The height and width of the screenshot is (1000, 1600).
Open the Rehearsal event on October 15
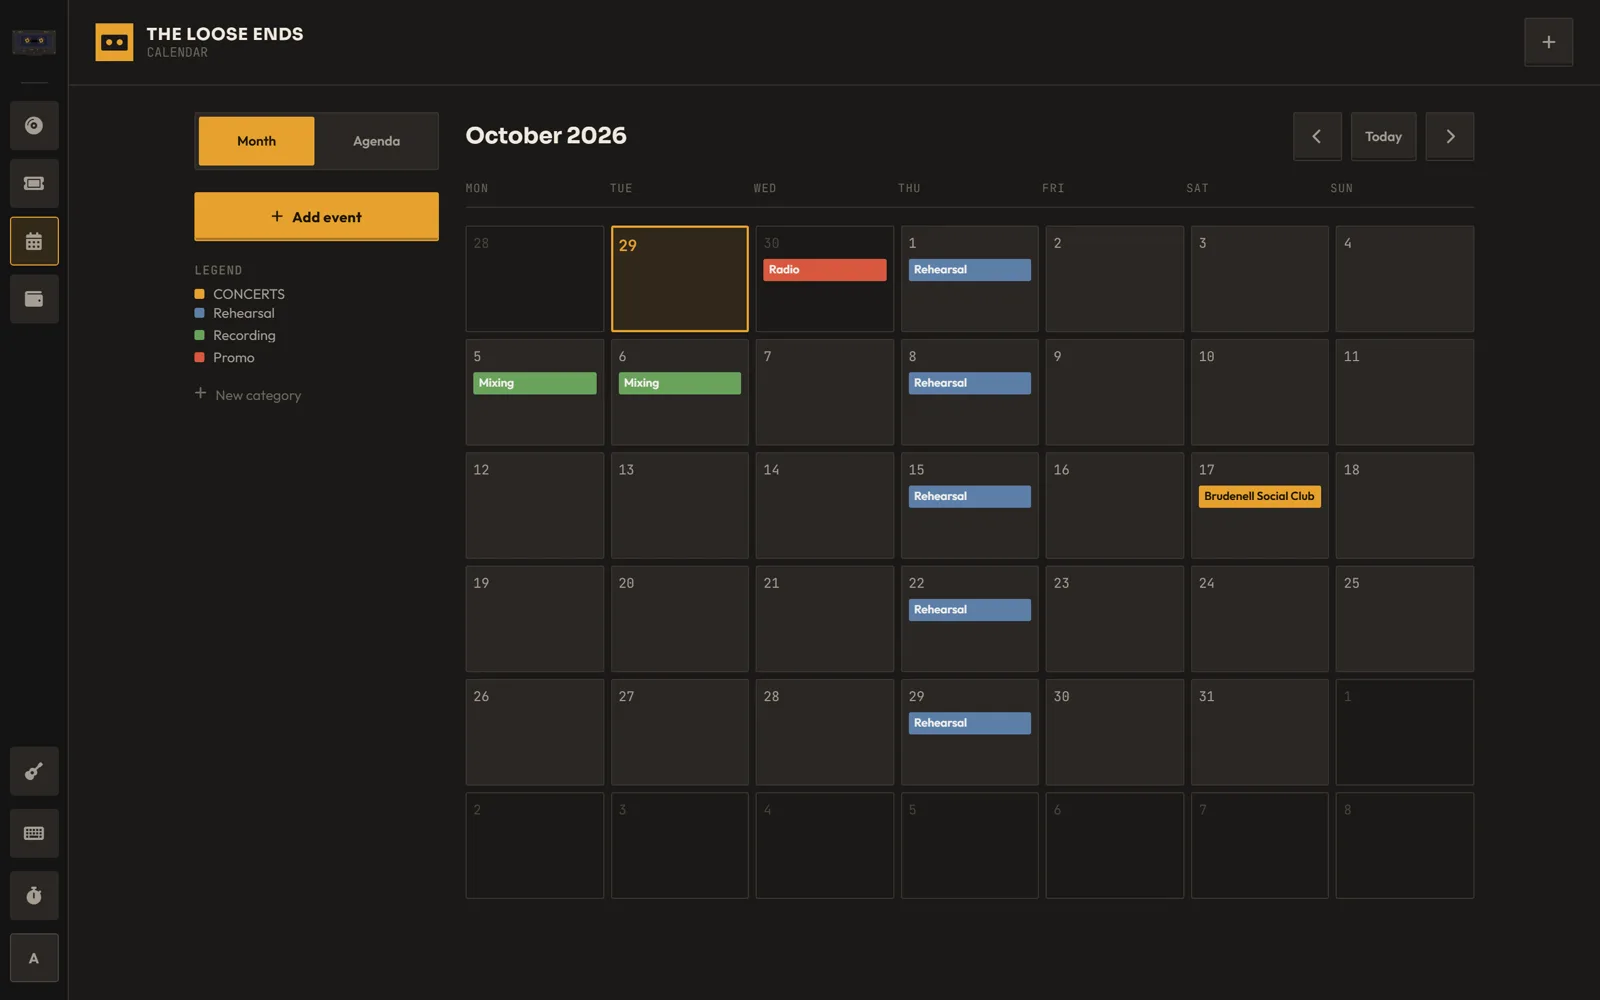point(969,496)
